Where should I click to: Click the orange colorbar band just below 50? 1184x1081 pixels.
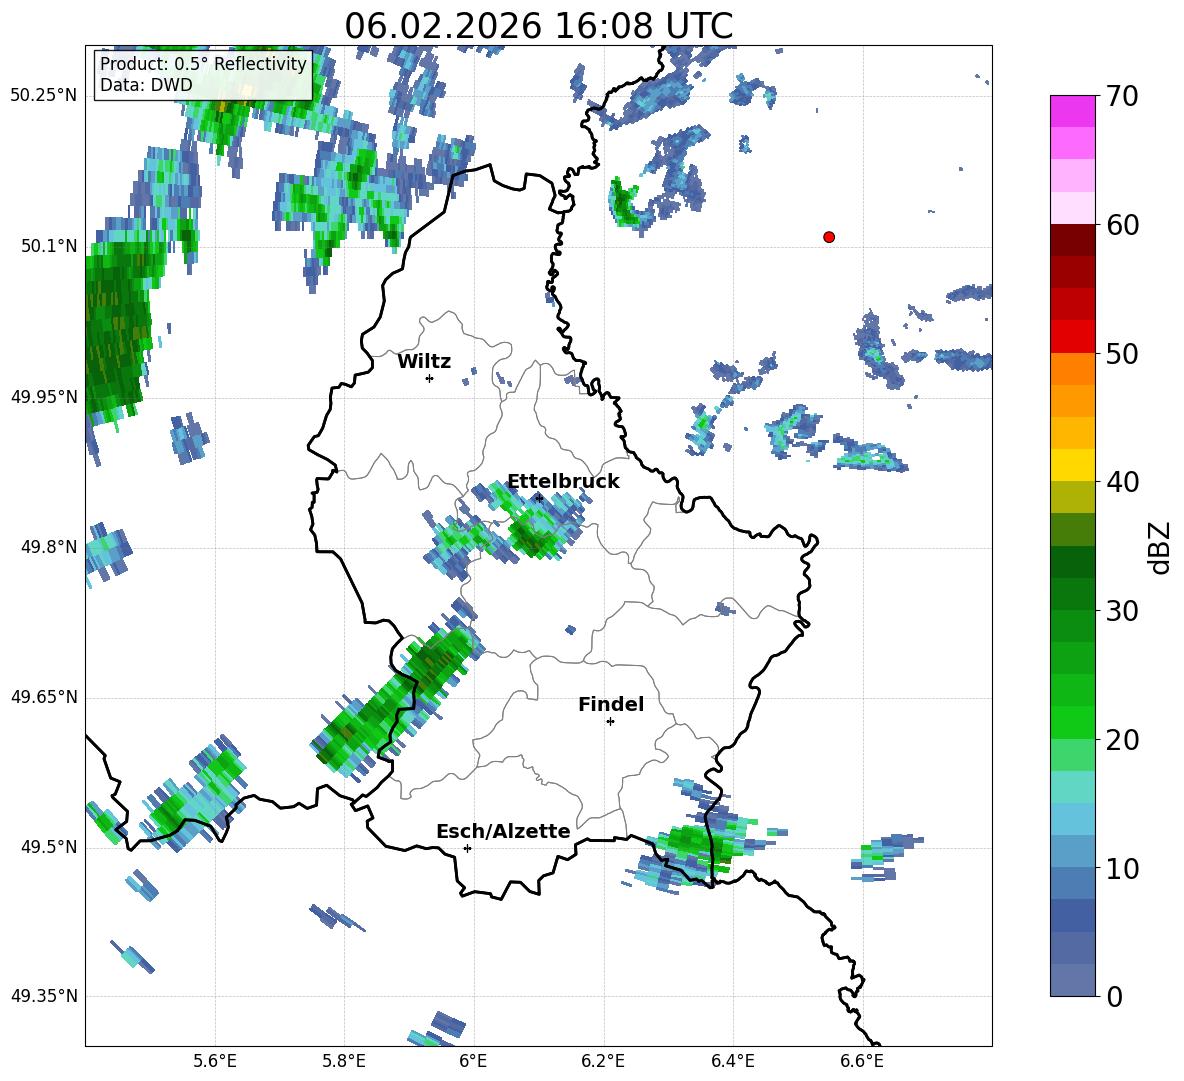[x=1072, y=369]
